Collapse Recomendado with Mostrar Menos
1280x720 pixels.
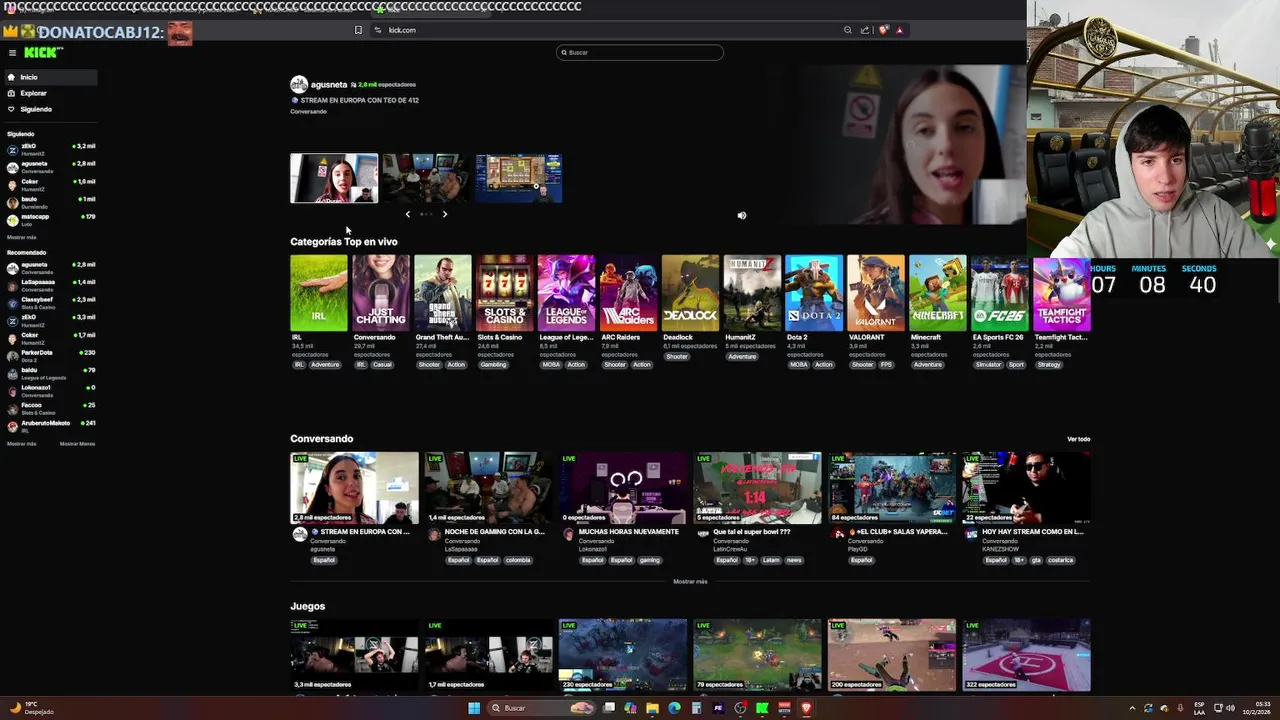tap(77, 443)
